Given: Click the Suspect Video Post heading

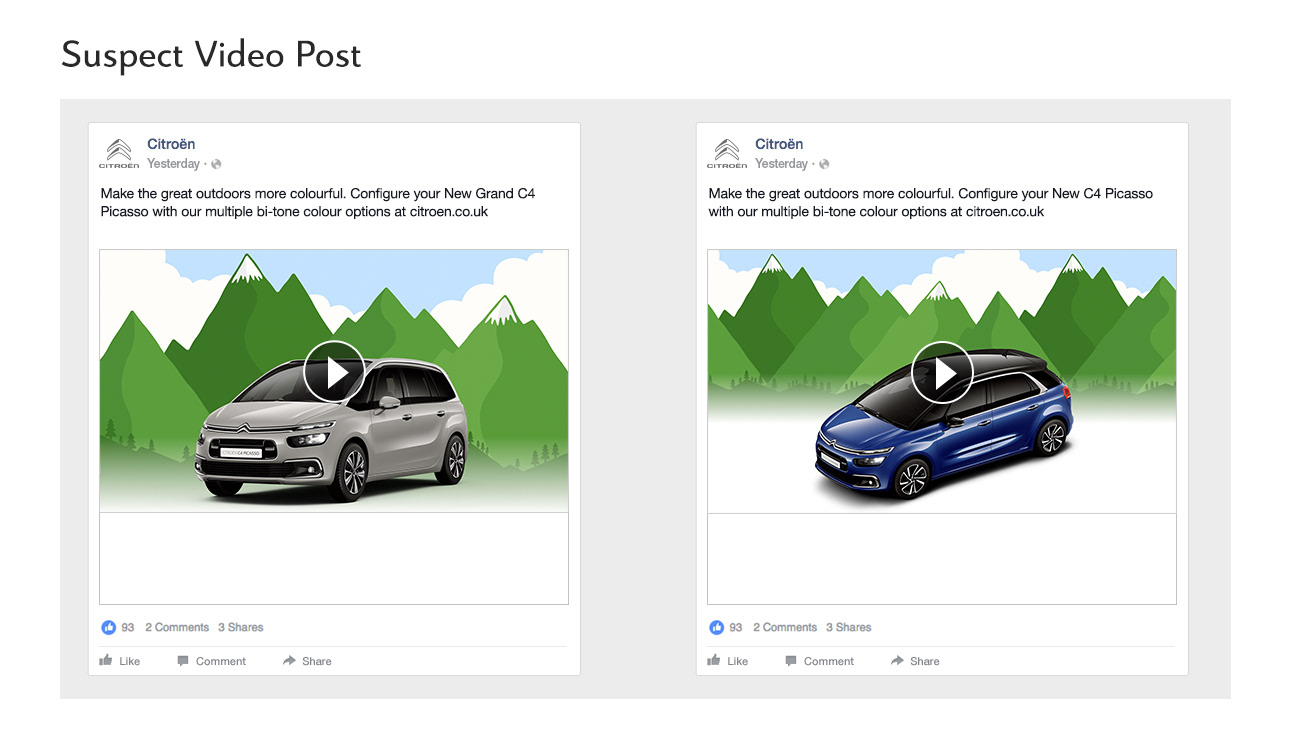Looking at the screenshot, I should click(x=211, y=54).
